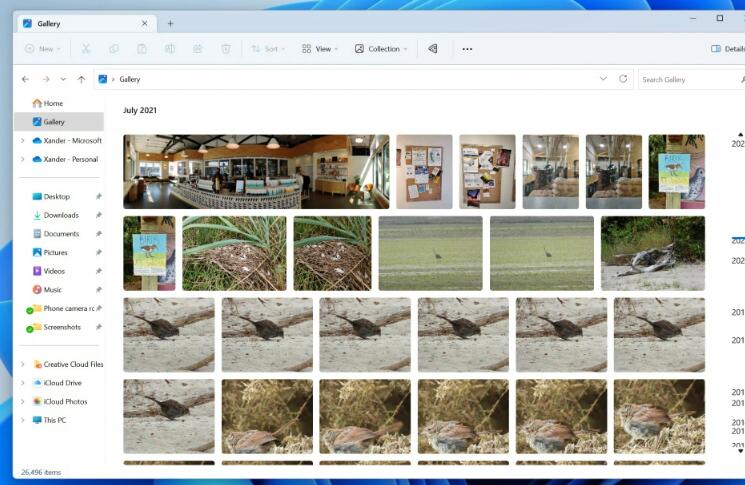Click the Share icon in toolbar
Image resolution: width=745 pixels, height=485 pixels.
198,49
